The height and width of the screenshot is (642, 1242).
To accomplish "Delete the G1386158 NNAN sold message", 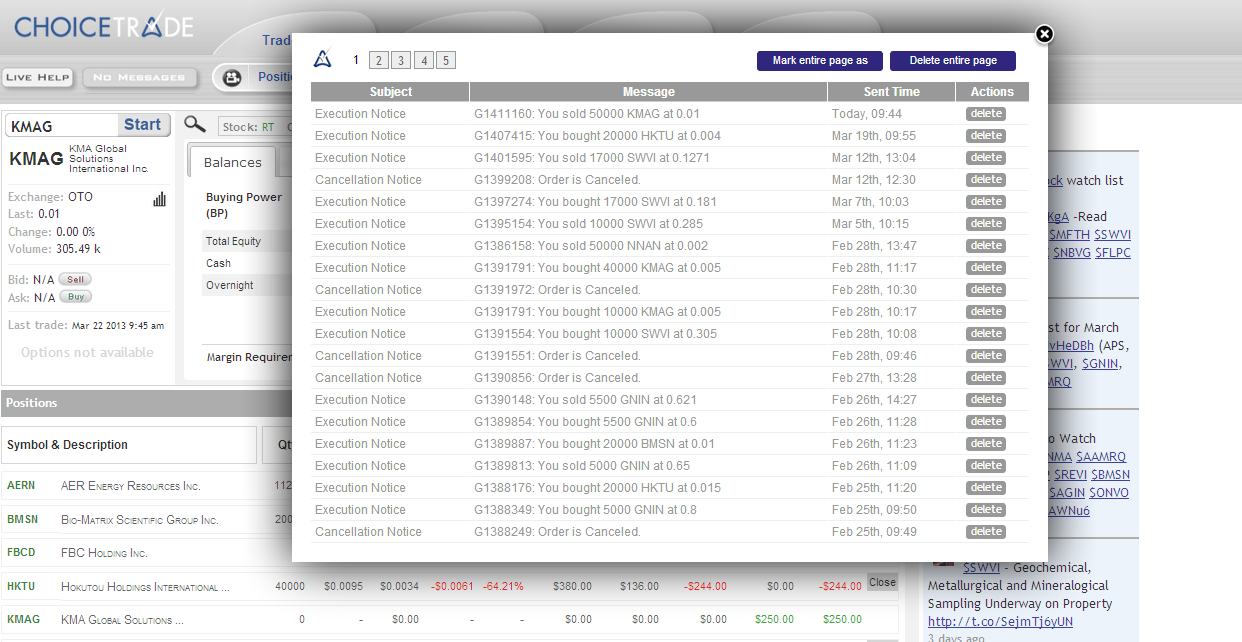I will [x=986, y=246].
